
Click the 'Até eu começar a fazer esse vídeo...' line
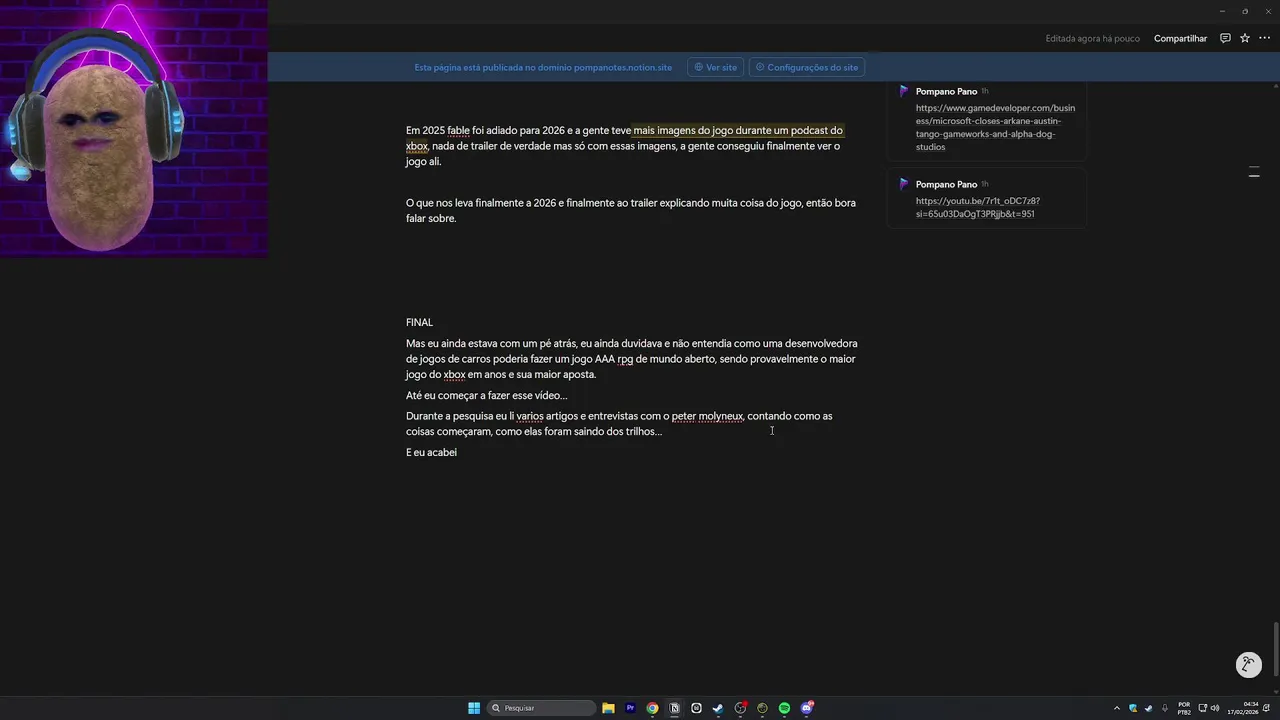[x=486, y=395]
